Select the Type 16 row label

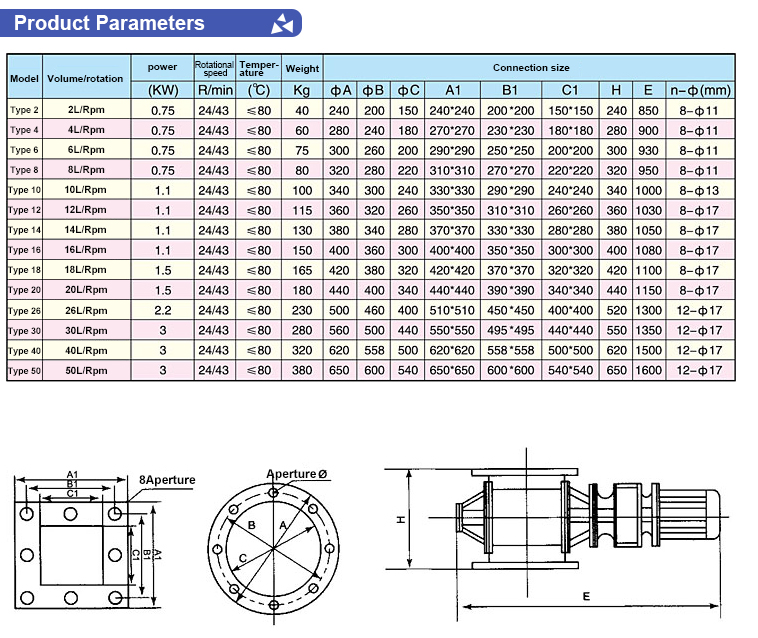coord(24,250)
